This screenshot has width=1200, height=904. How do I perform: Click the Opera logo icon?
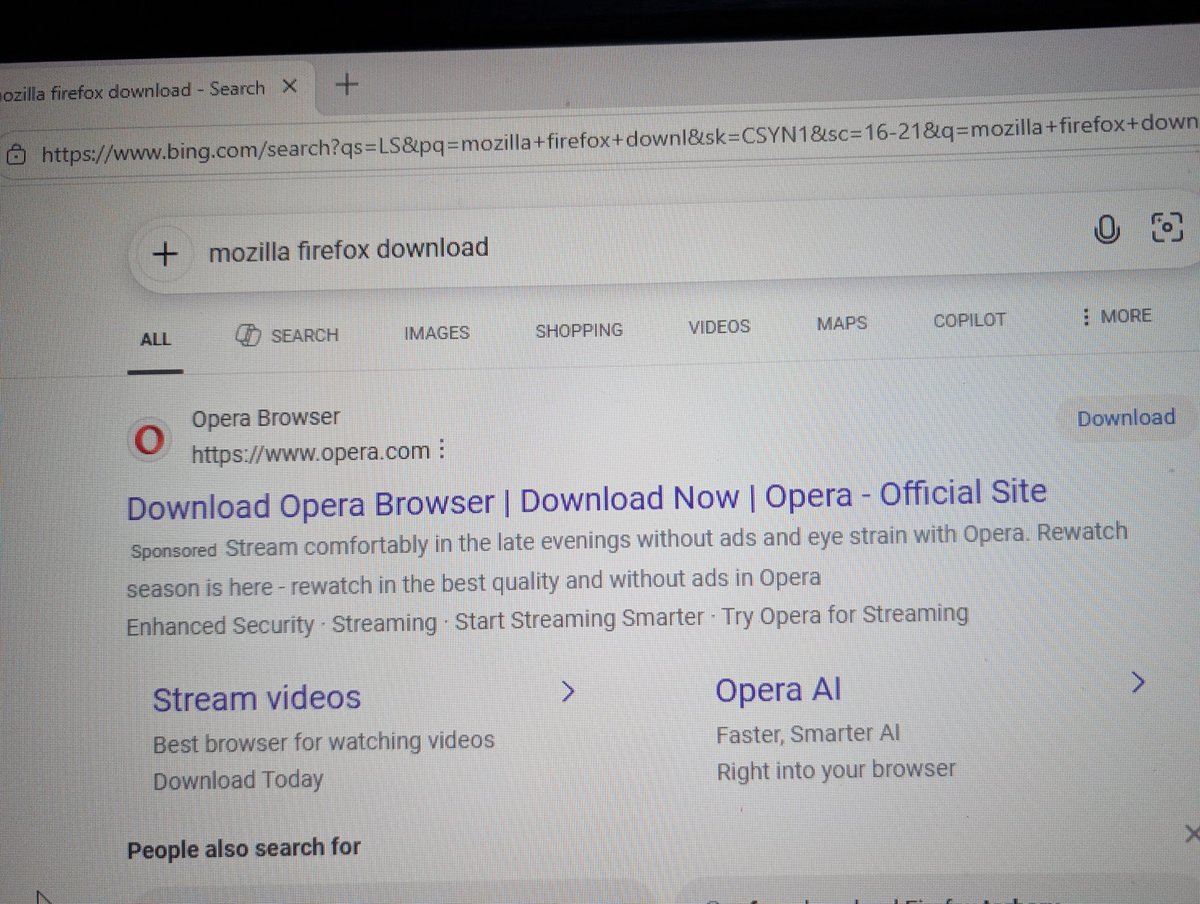click(x=149, y=439)
